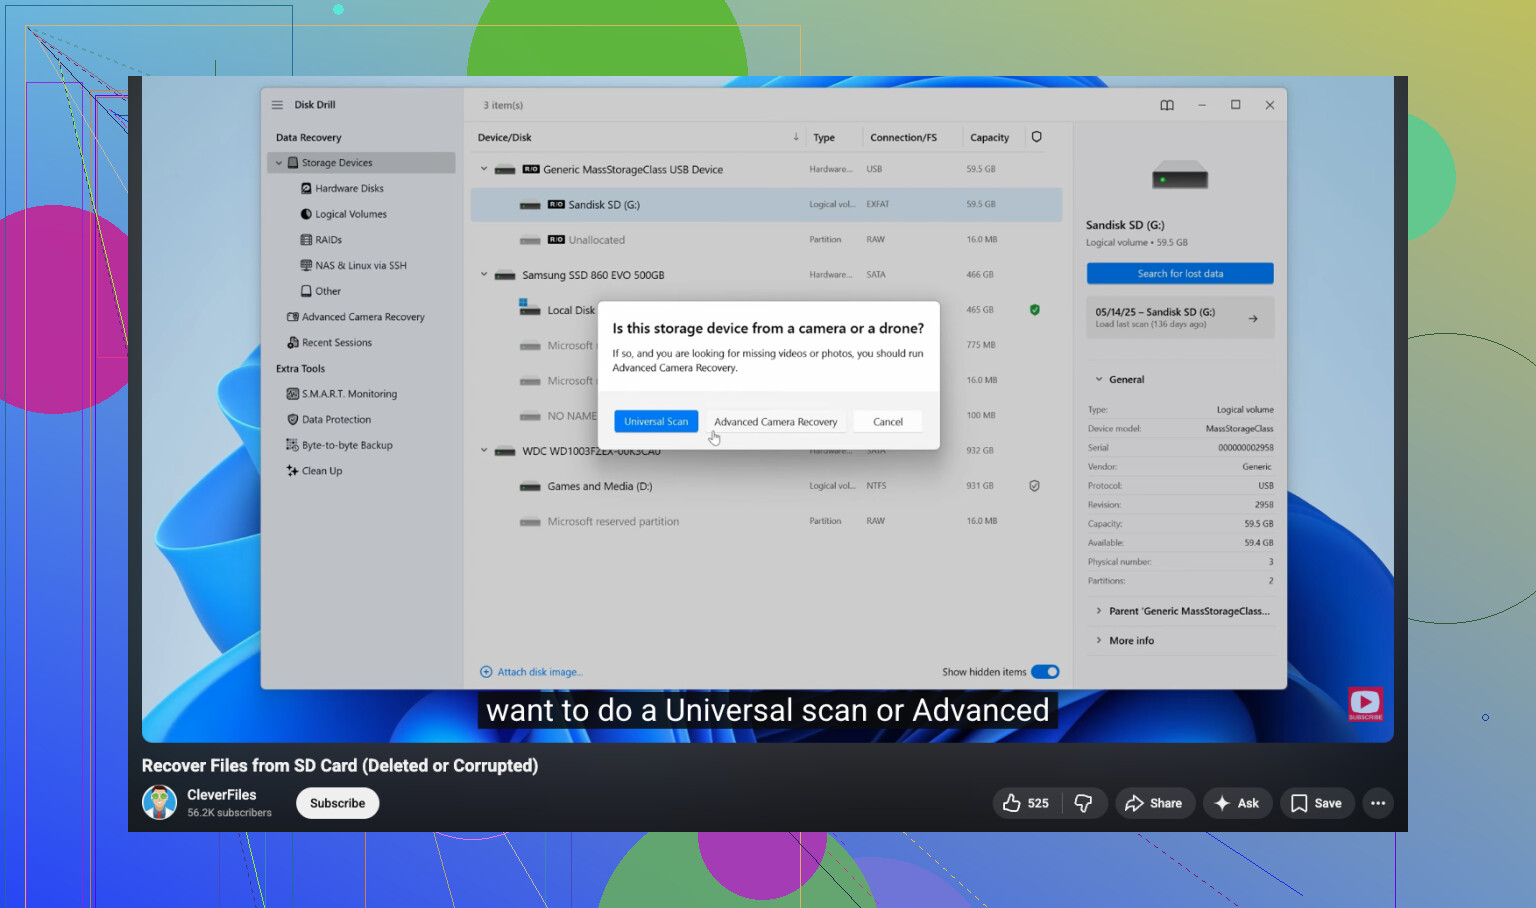Load the 05/14/25 Sandisk SD last scan session
This screenshot has height=908, width=1536.
[x=1180, y=318]
